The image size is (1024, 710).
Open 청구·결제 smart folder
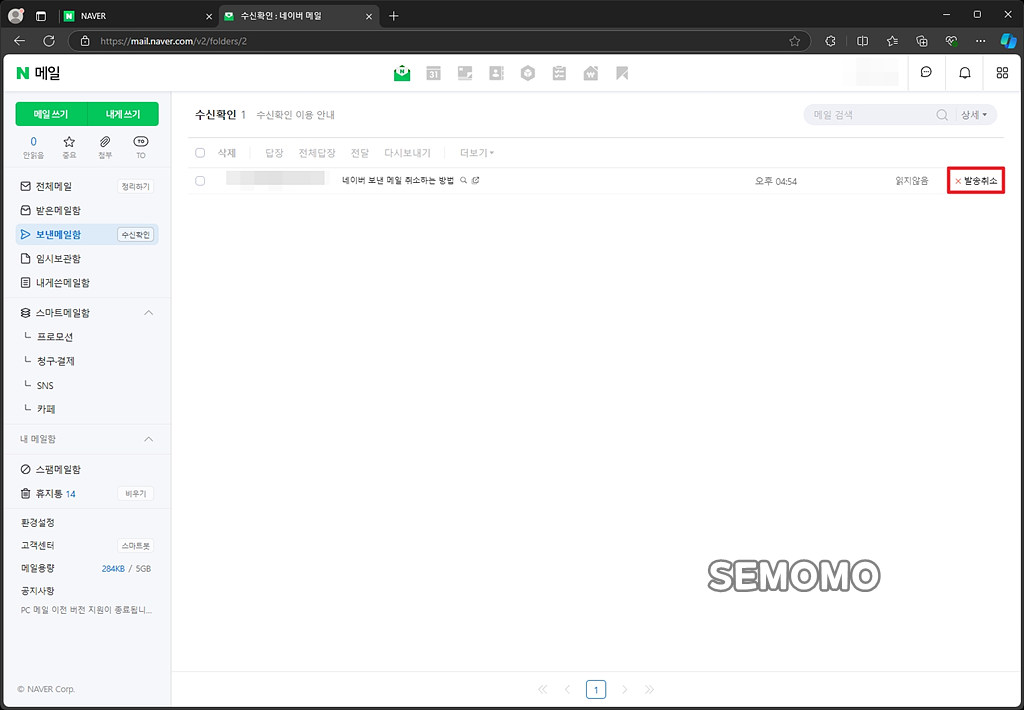pos(56,361)
